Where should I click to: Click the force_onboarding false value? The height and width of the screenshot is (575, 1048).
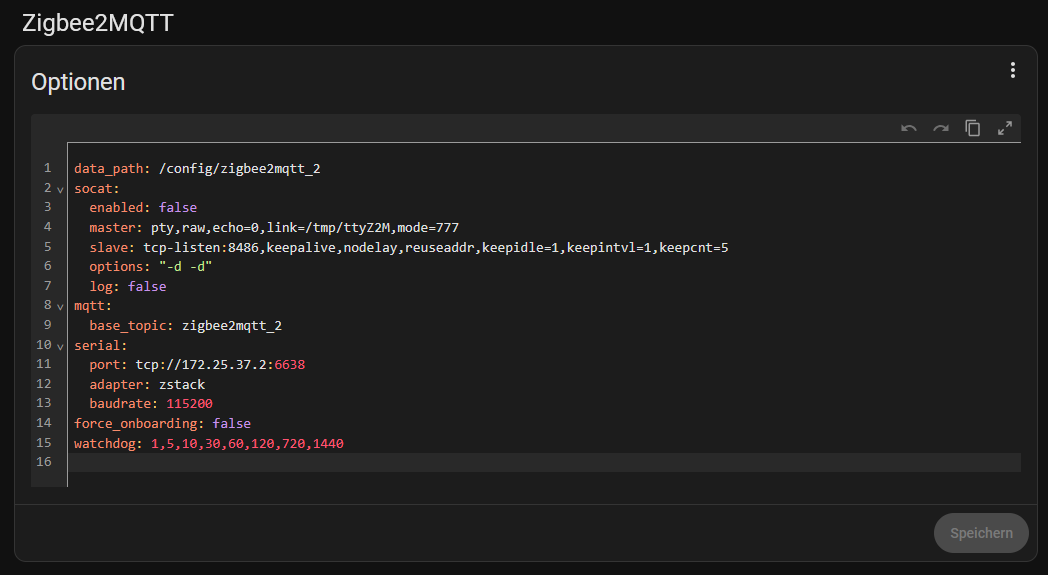(x=231, y=424)
